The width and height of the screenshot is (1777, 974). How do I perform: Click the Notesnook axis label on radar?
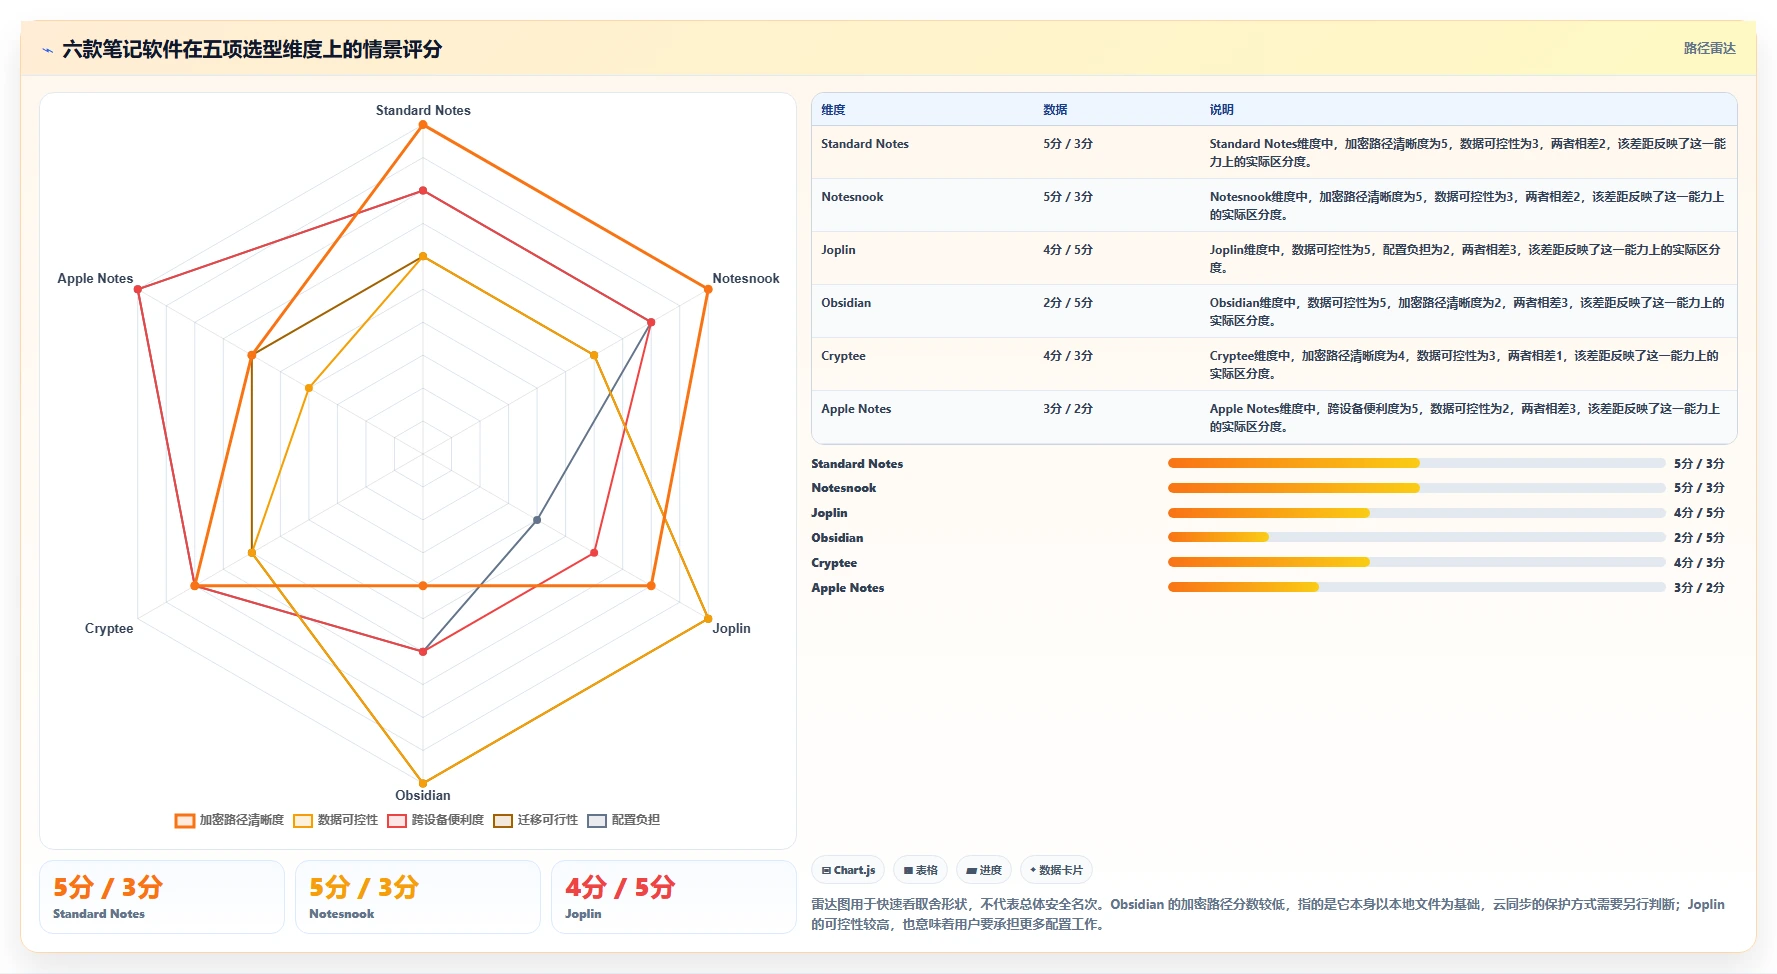click(746, 278)
